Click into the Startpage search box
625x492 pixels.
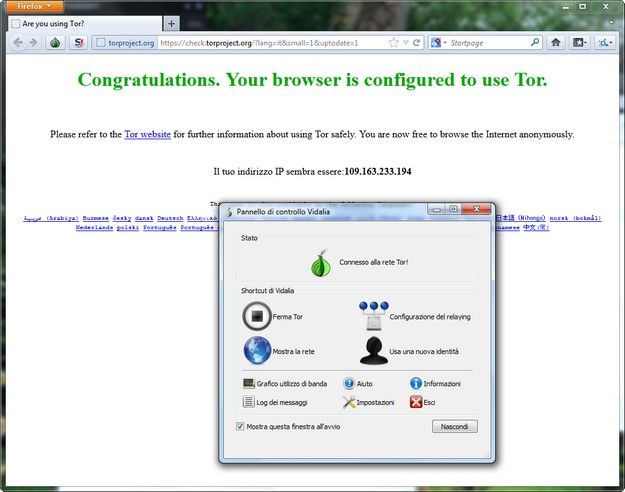[x=489, y=43]
